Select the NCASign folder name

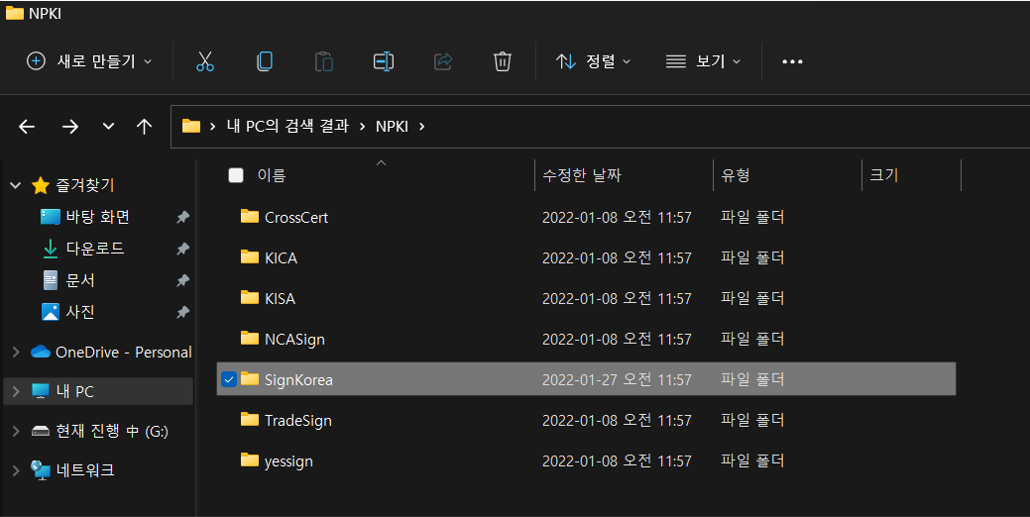[295, 340]
